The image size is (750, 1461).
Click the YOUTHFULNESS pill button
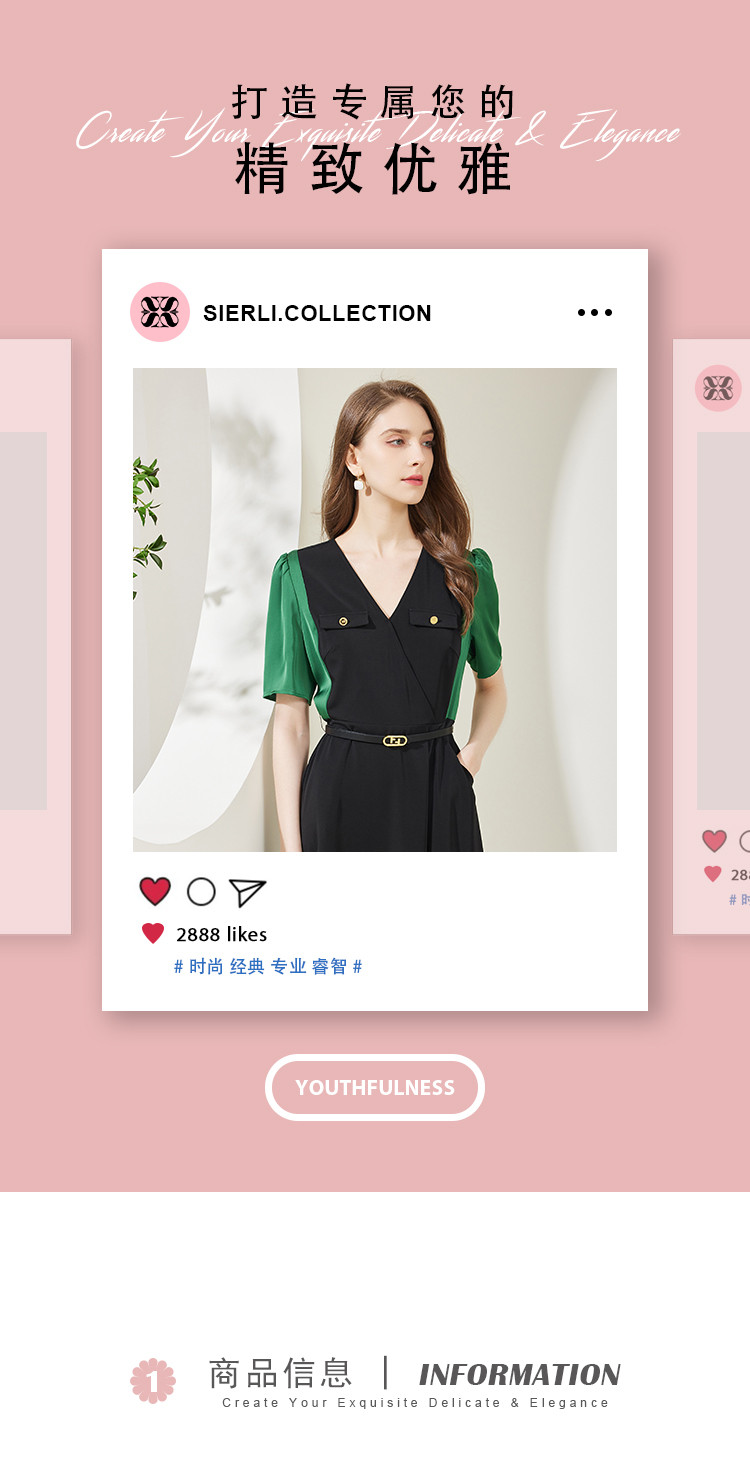[x=375, y=1087]
